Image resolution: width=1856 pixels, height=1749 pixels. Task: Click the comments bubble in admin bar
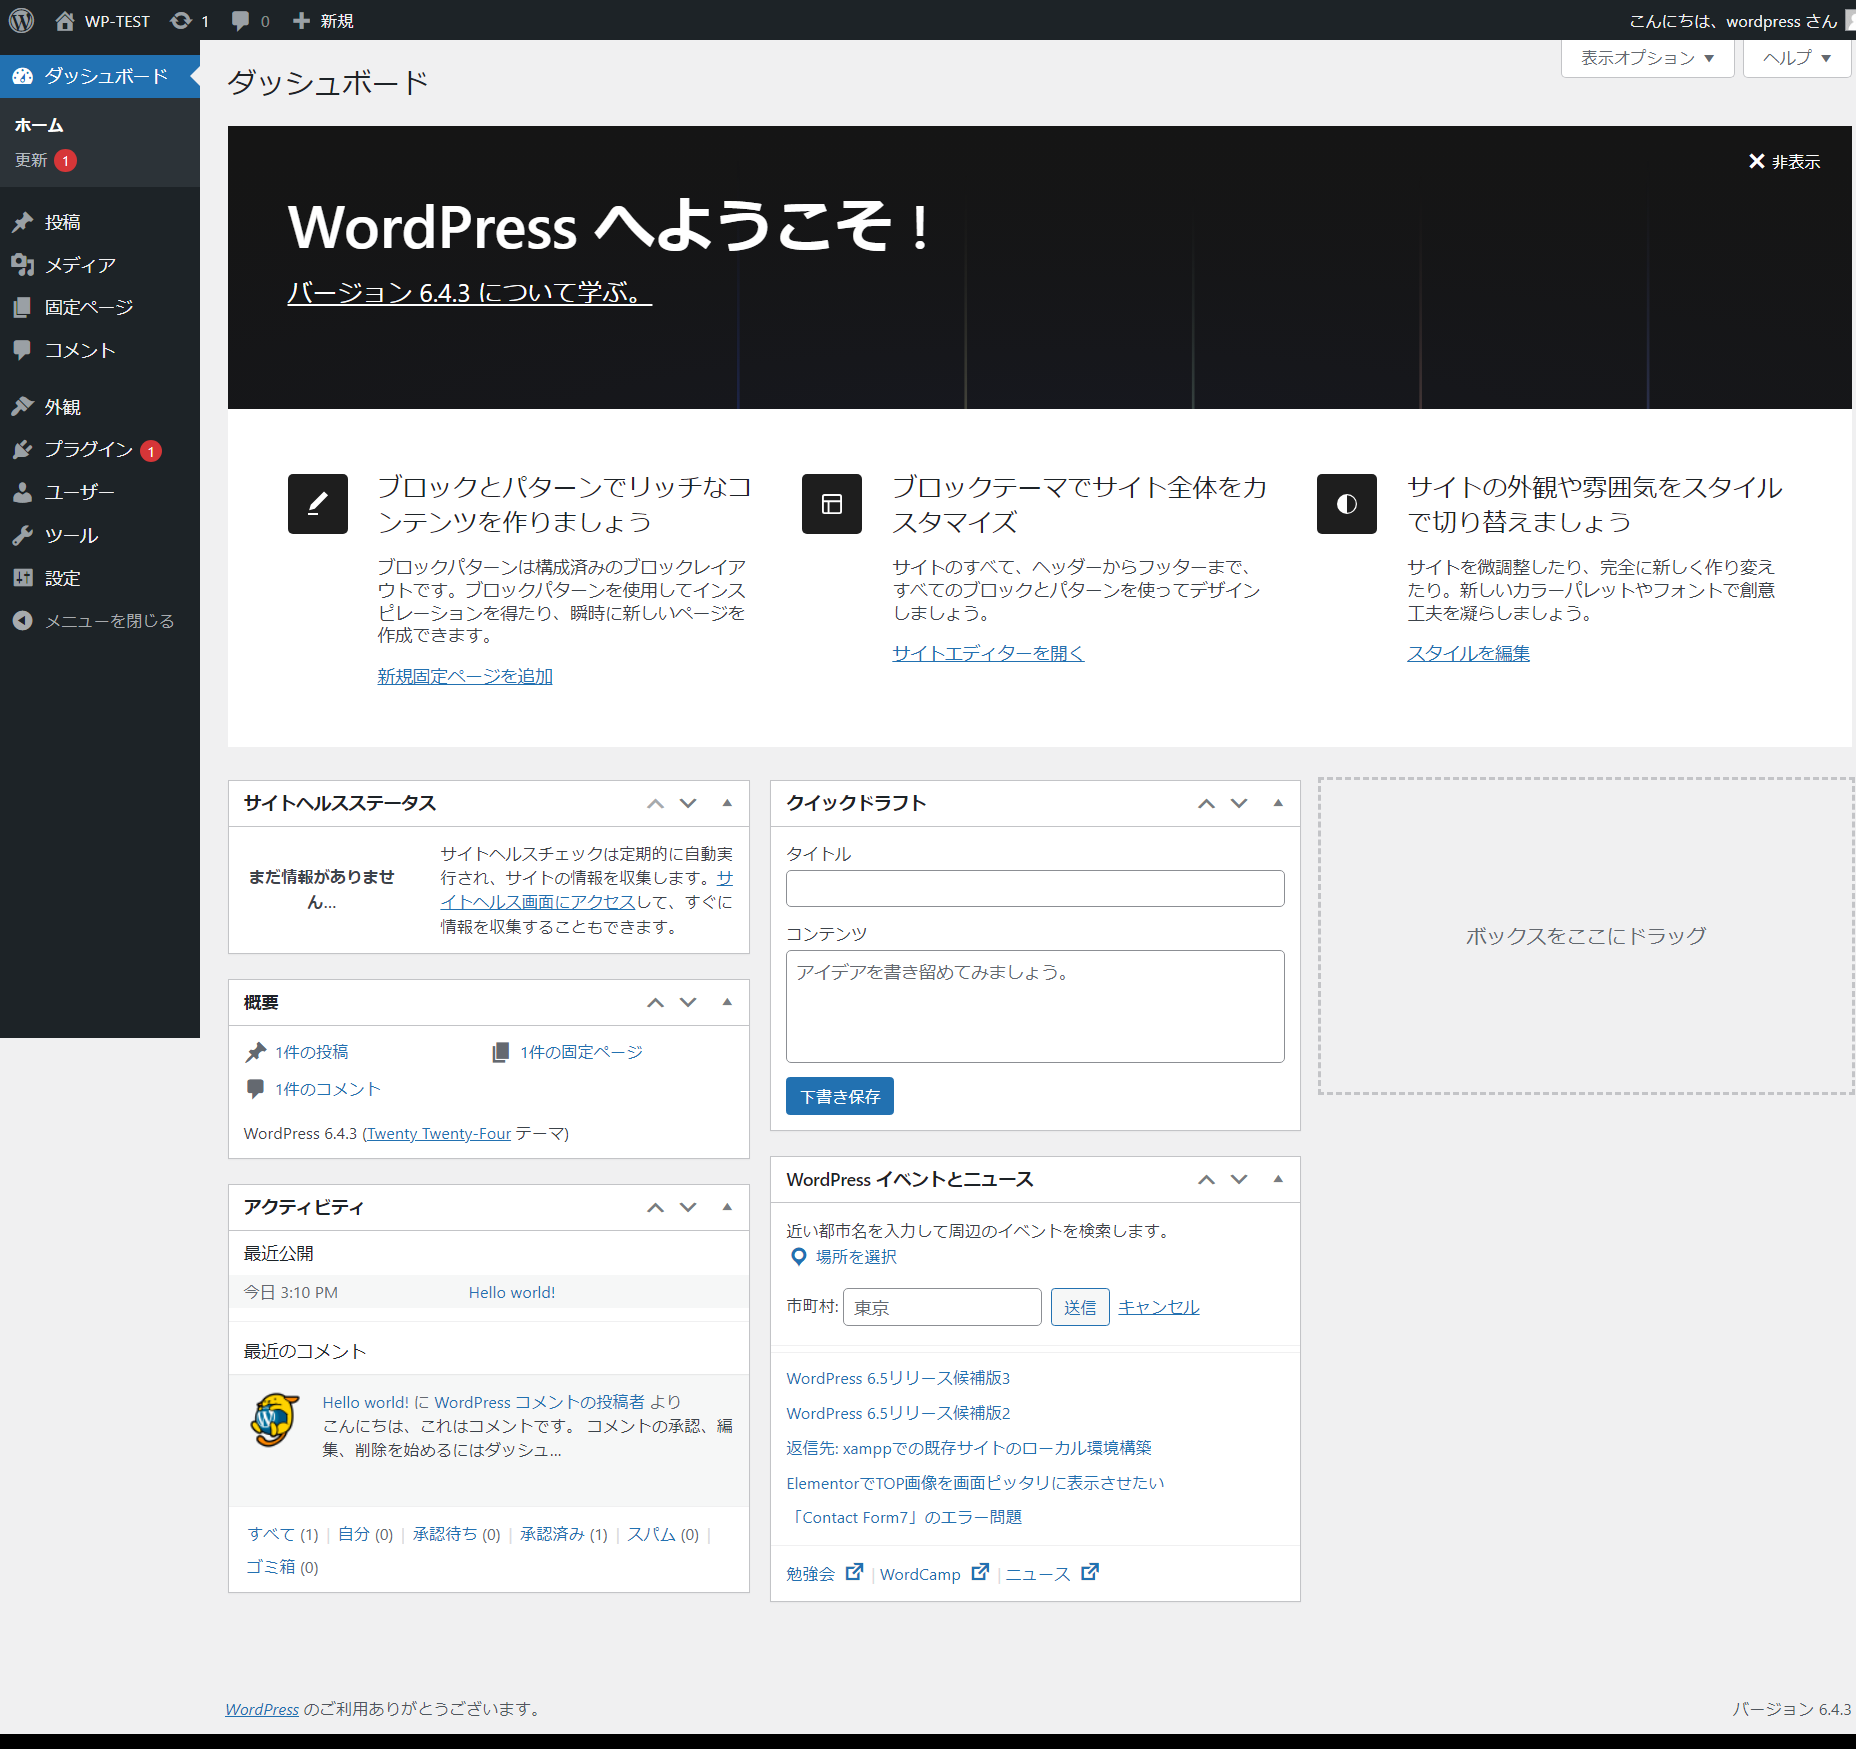241,20
